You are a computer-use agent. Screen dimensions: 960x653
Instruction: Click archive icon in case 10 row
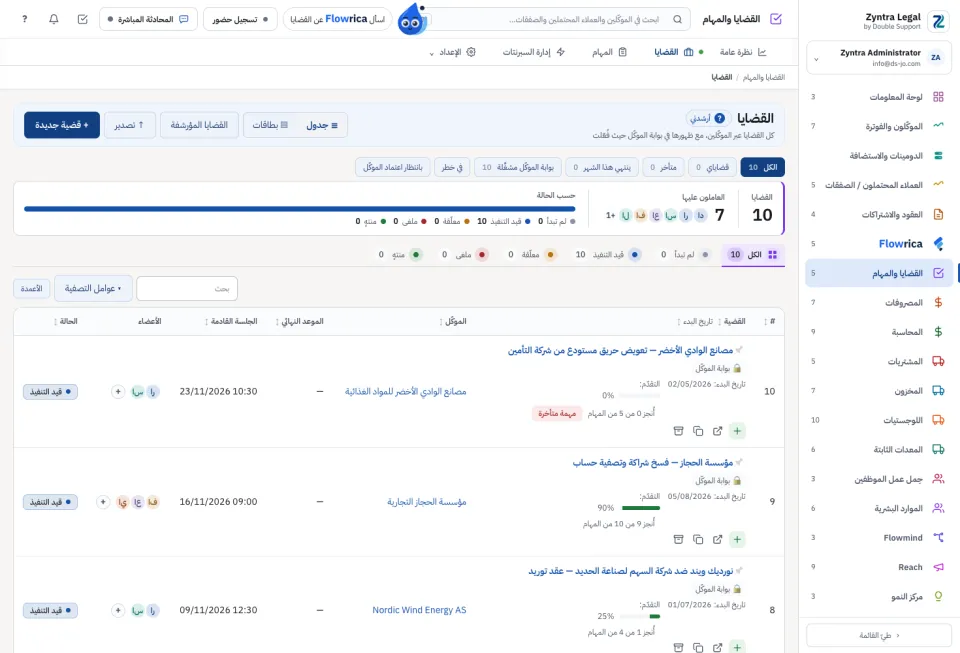click(678, 431)
